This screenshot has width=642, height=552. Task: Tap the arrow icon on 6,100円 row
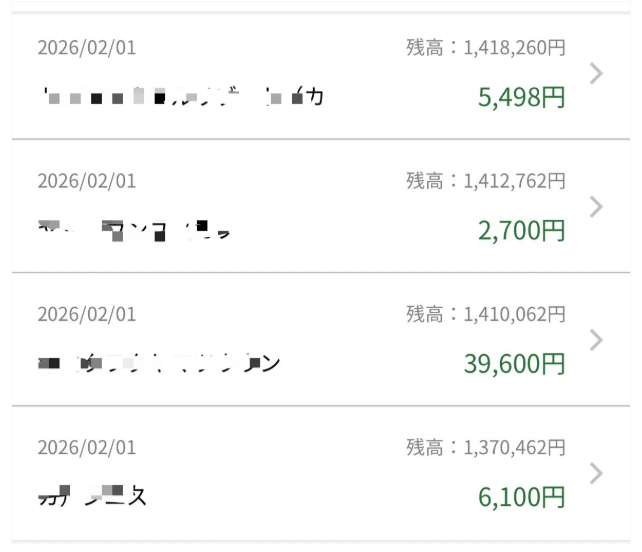[597, 473]
